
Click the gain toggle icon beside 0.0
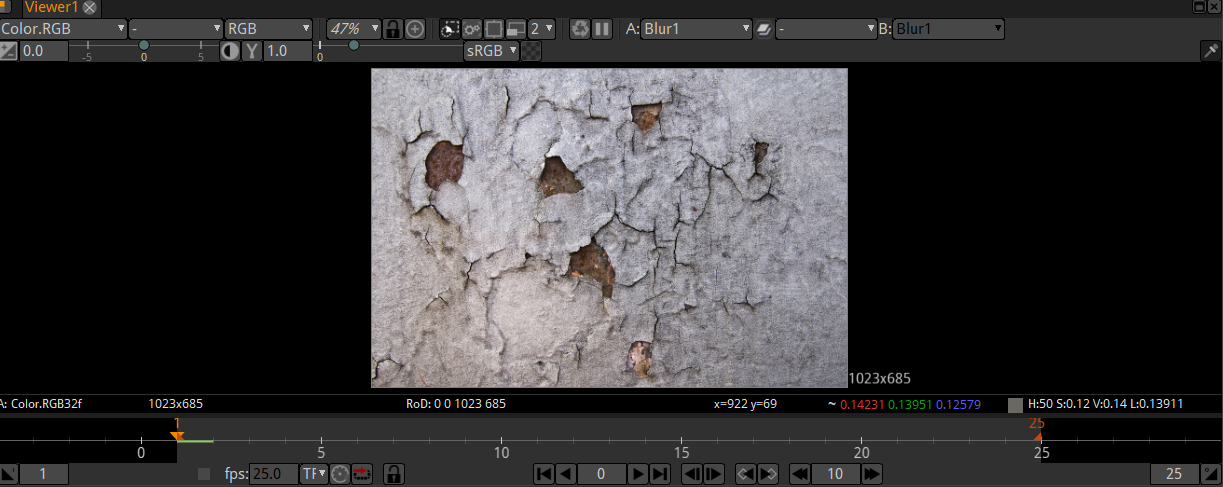(9, 51)
